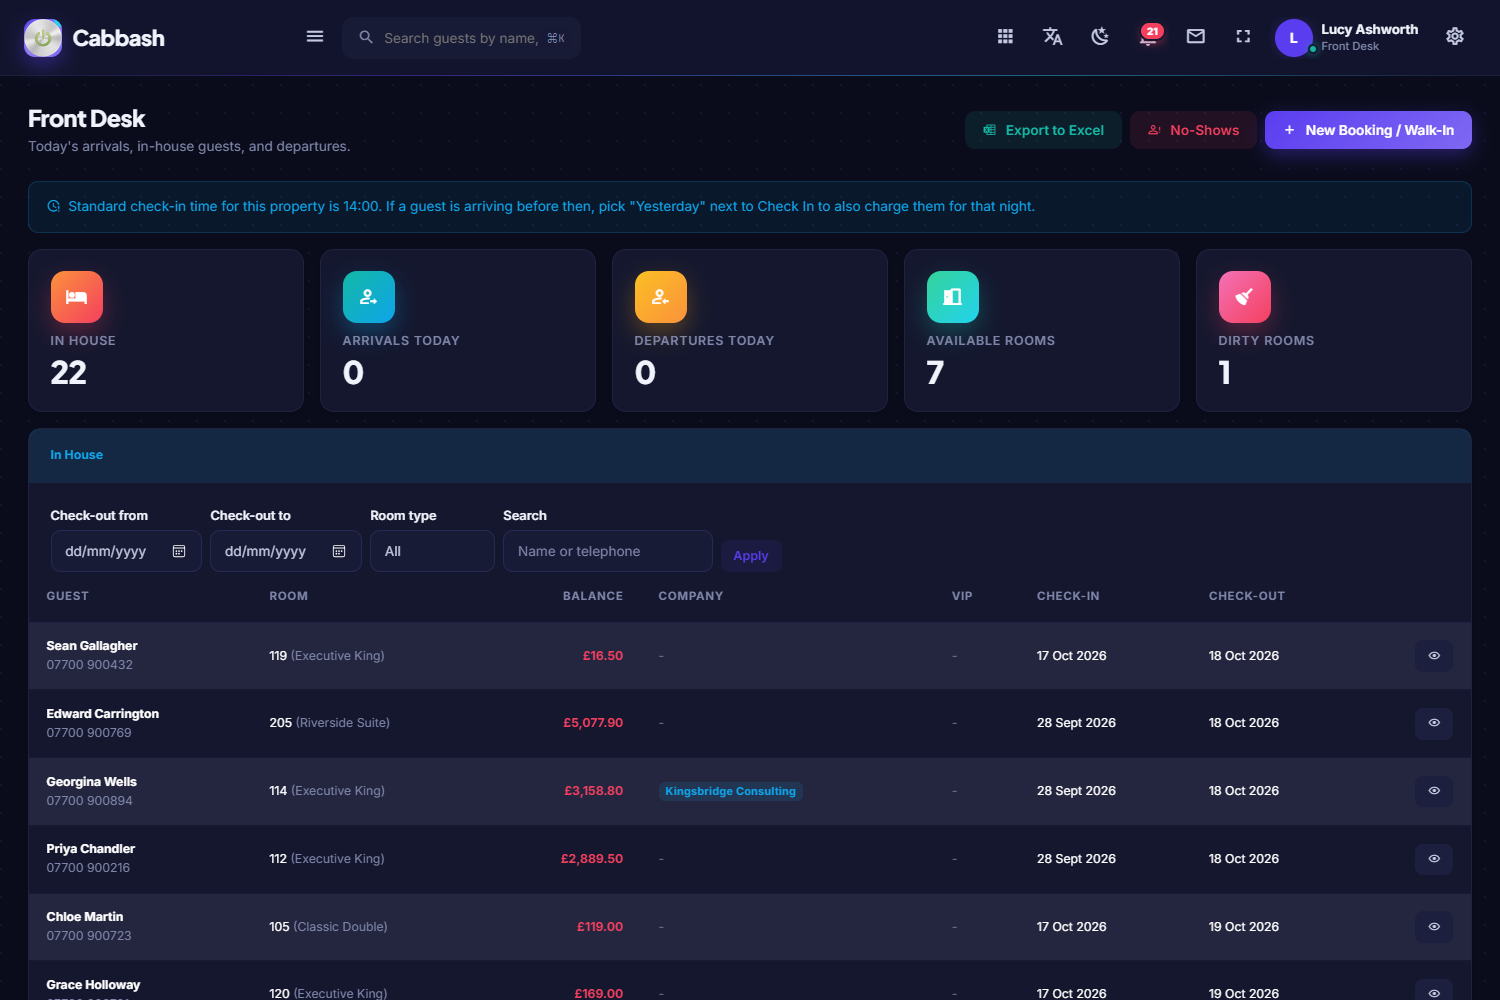
Task: Focus the guest search box in header
Action: [462, 38]
